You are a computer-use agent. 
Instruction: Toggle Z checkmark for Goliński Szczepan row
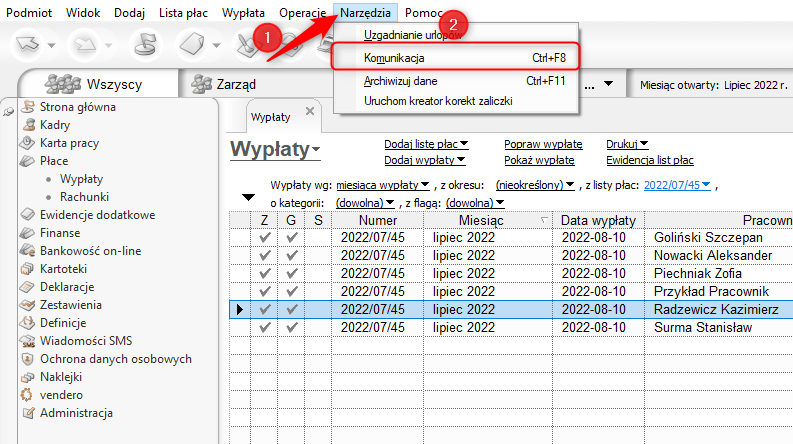(x=265, y=237)
